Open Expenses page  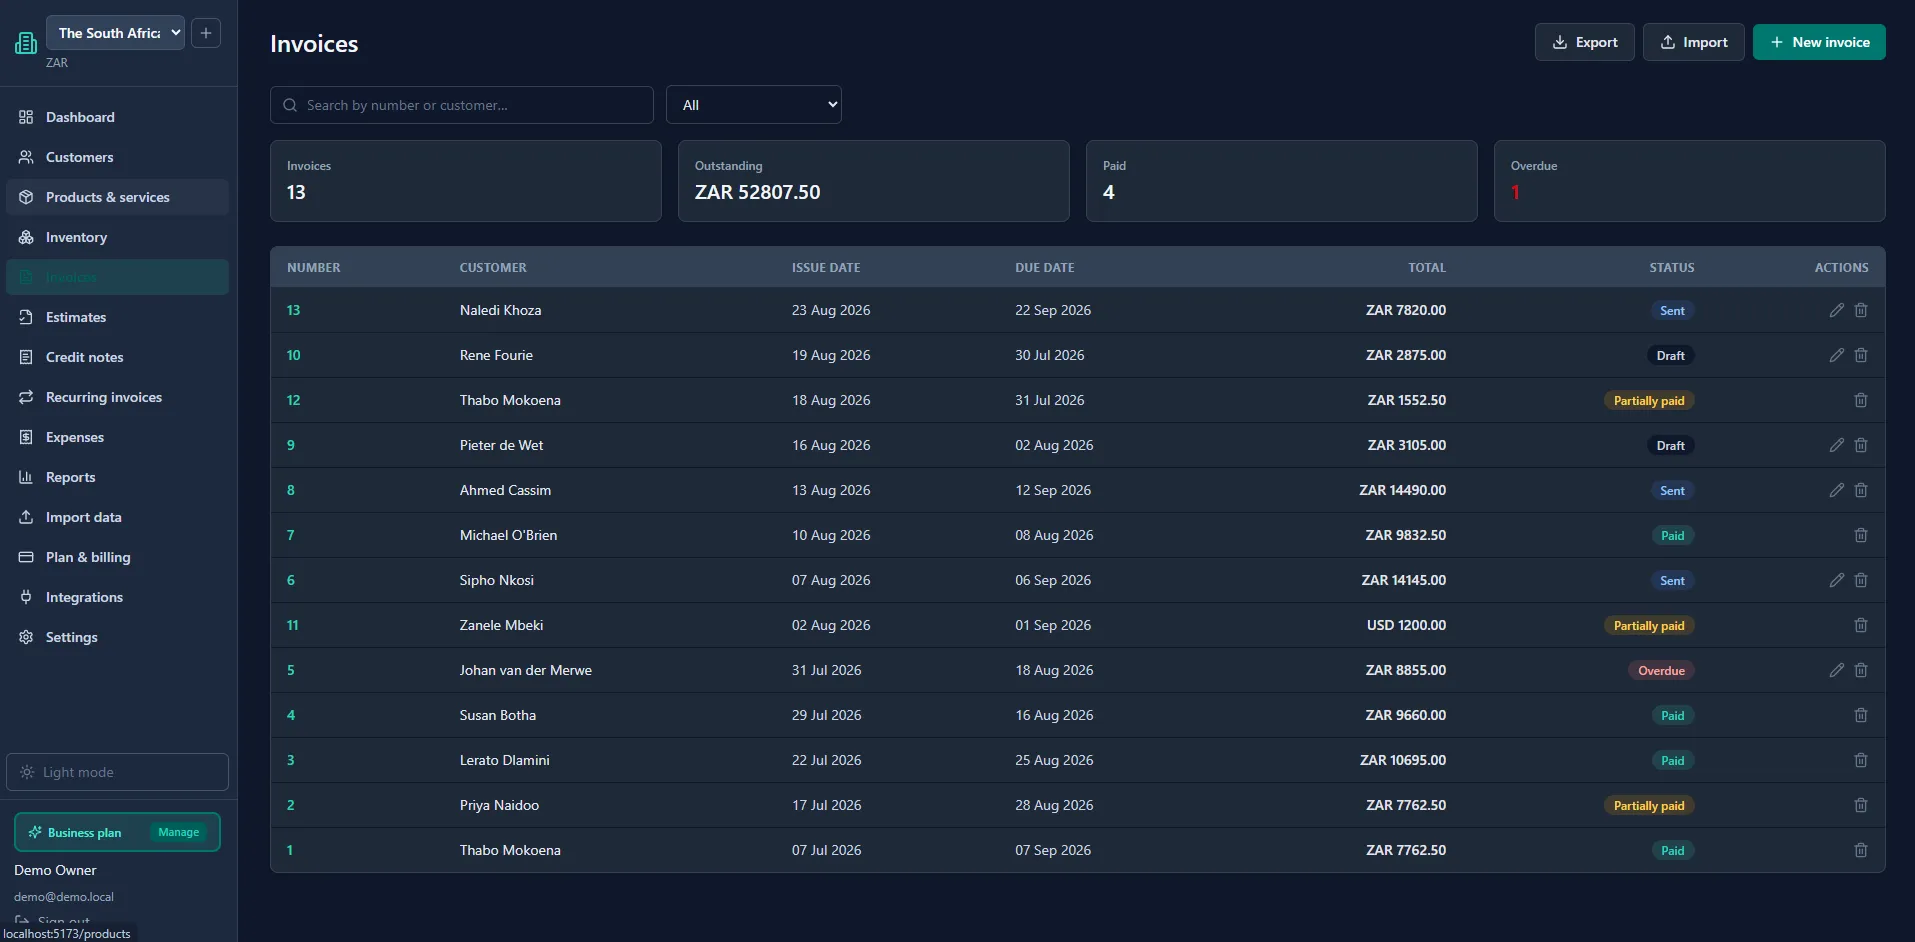[117, 437]
